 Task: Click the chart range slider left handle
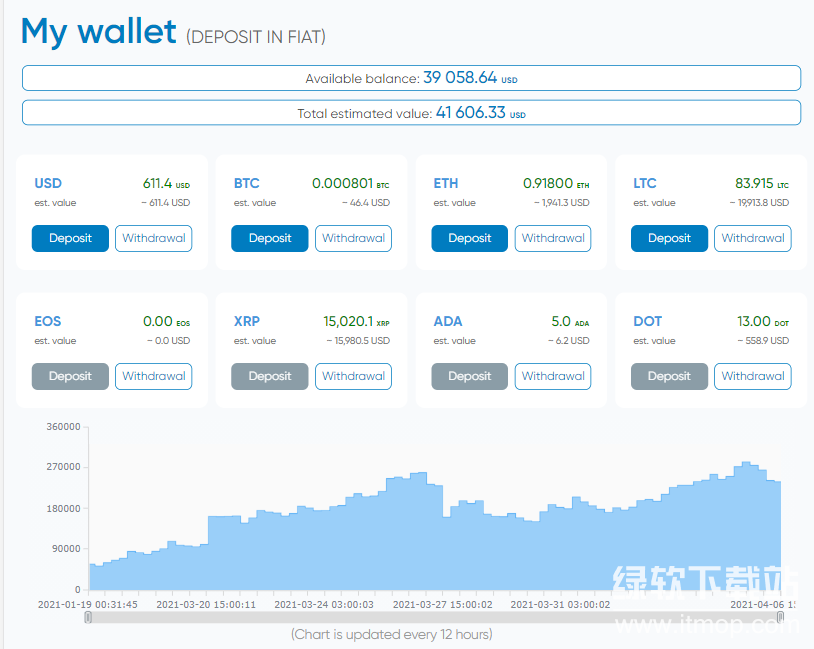(x=88, y=618)
